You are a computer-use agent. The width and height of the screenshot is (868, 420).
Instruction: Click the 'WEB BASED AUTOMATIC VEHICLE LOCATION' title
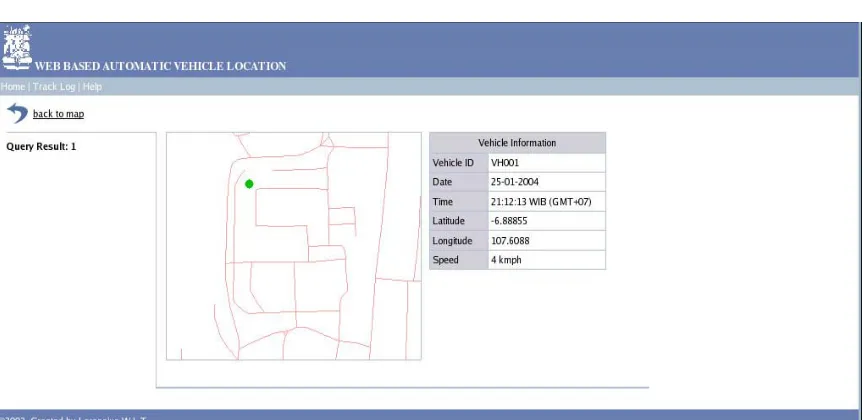point(161,66)
